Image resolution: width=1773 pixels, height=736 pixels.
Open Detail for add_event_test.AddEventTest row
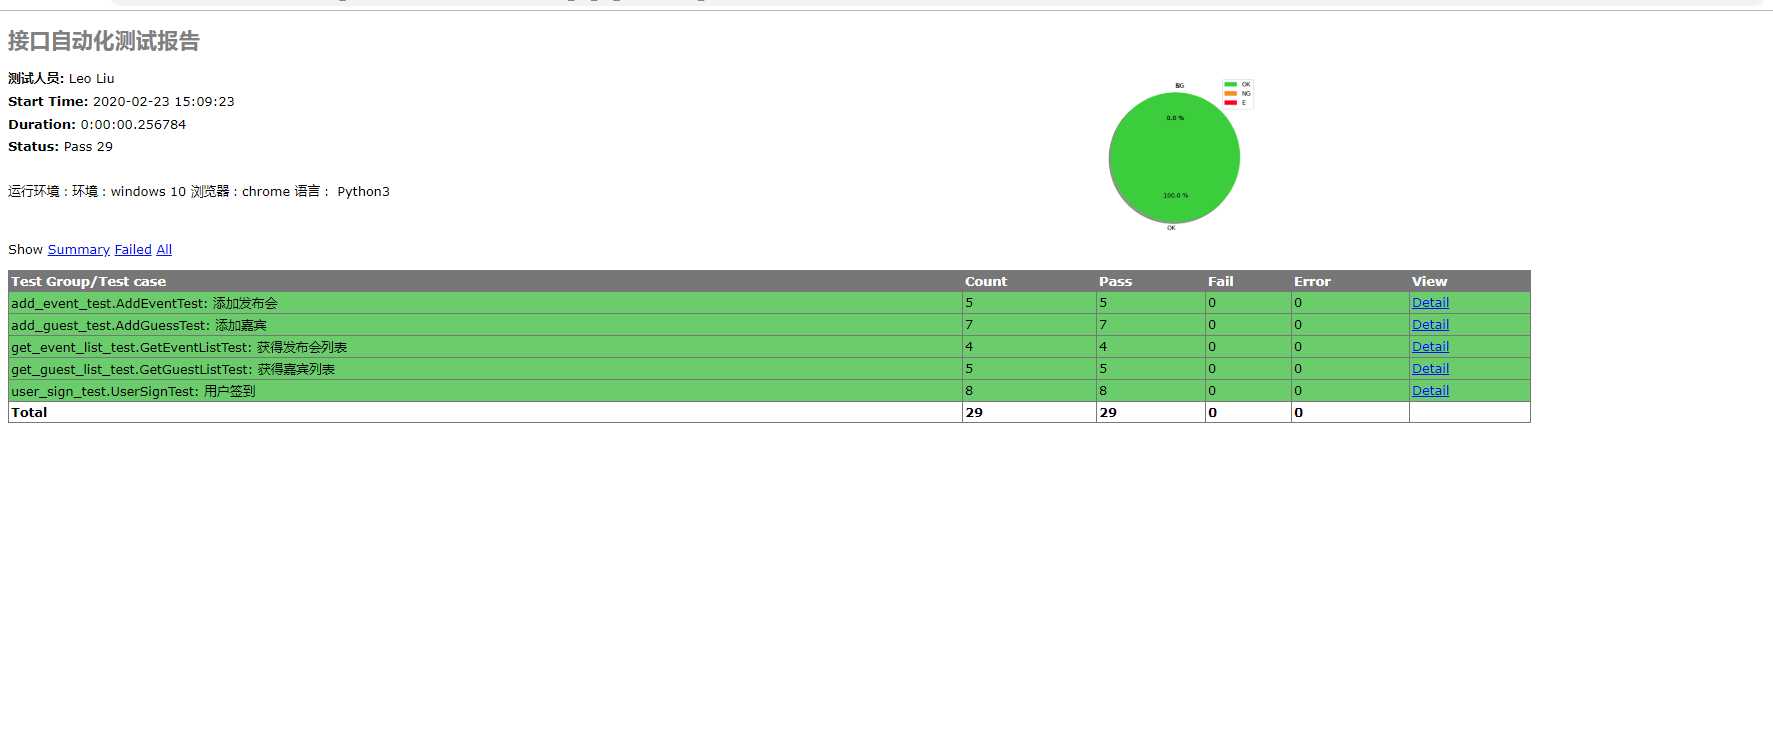pyautogui.click(x=1430, y=303)
